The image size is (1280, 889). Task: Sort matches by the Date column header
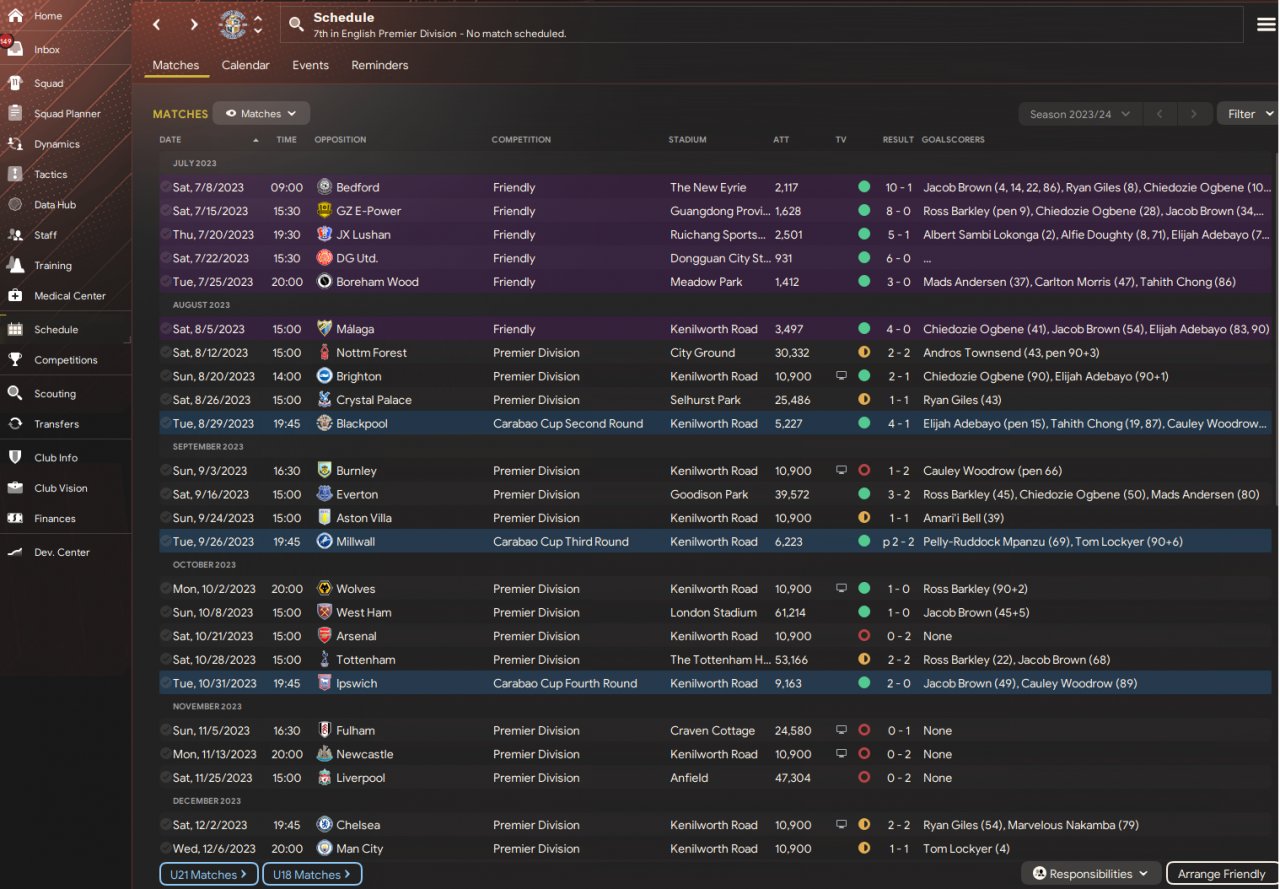(170, 140)
